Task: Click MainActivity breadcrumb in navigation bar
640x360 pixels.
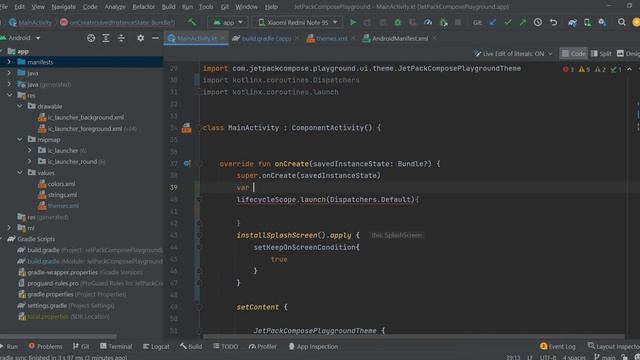Action: tap(31, 22)
